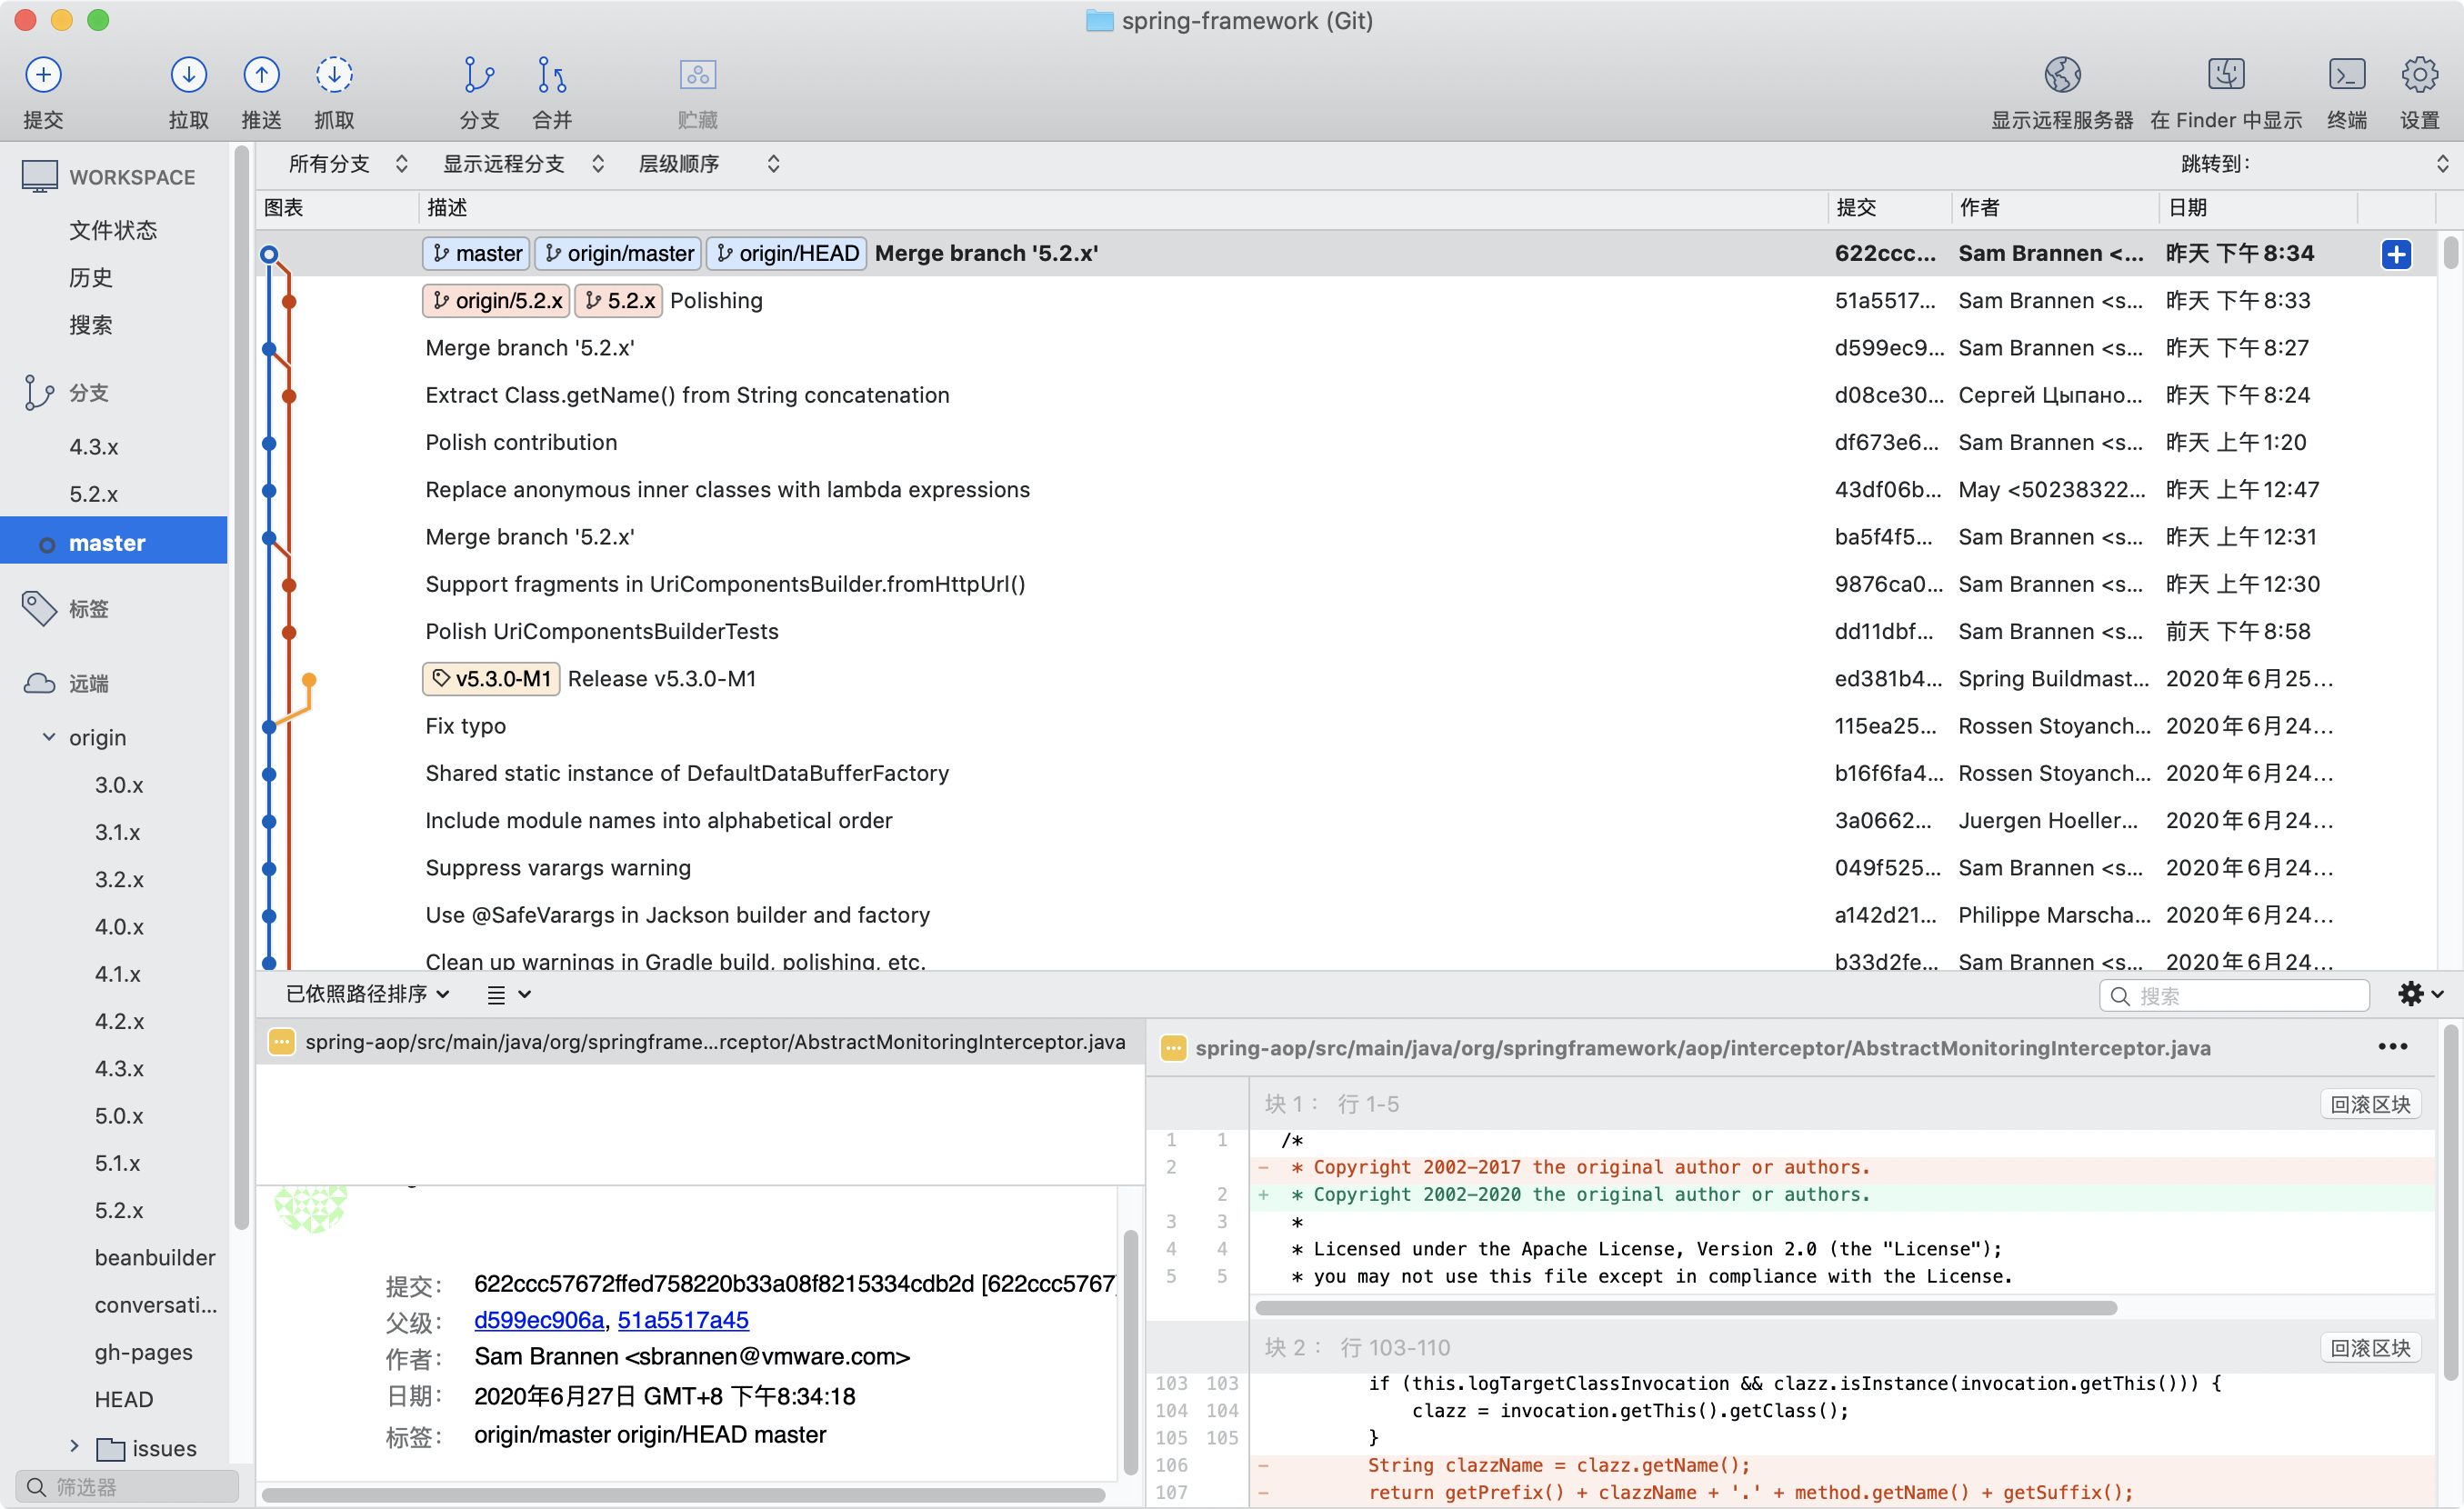The width and height of the screenshot is (2464, 1509).
Task: Click the Pull (拉取) toolbar icon
Action: pyautogui.click(x=188, y=75)
